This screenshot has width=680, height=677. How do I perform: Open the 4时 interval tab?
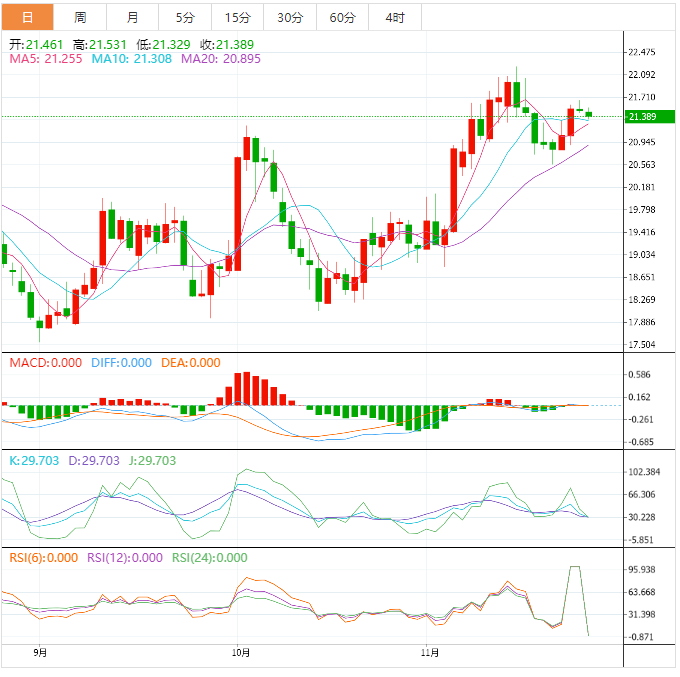395,17
